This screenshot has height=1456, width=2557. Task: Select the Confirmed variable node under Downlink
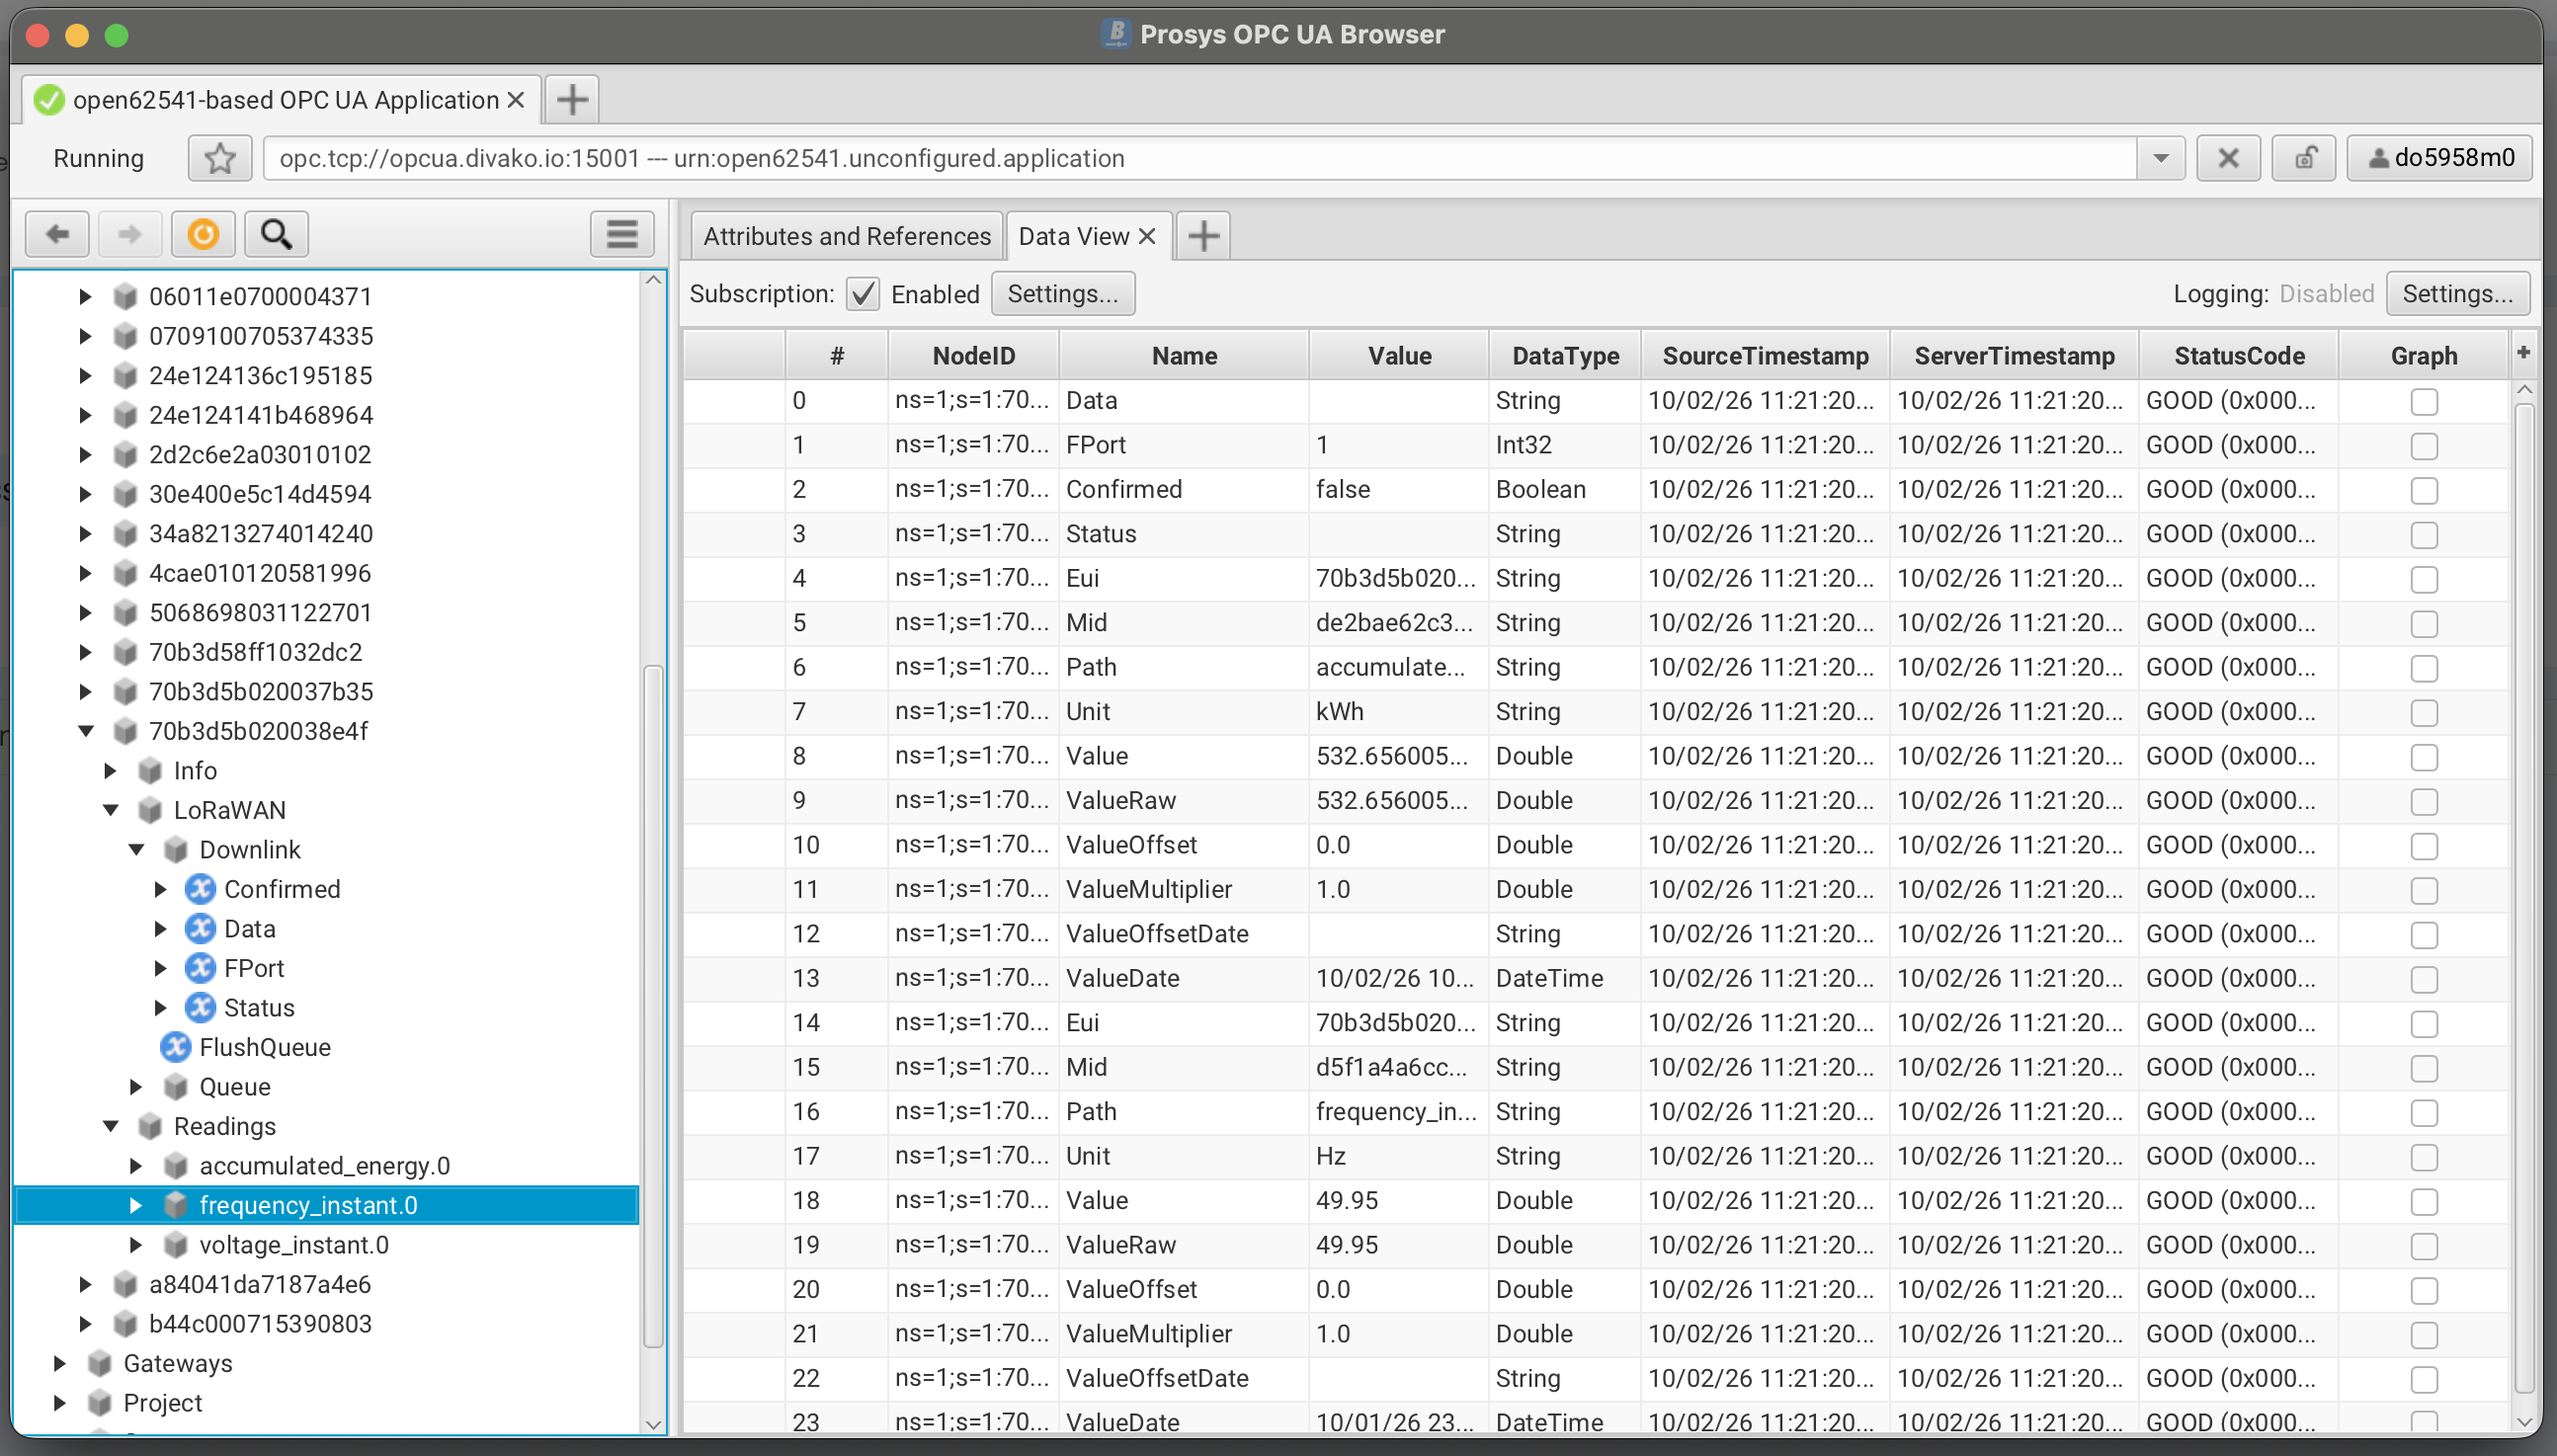pos(281,889)
